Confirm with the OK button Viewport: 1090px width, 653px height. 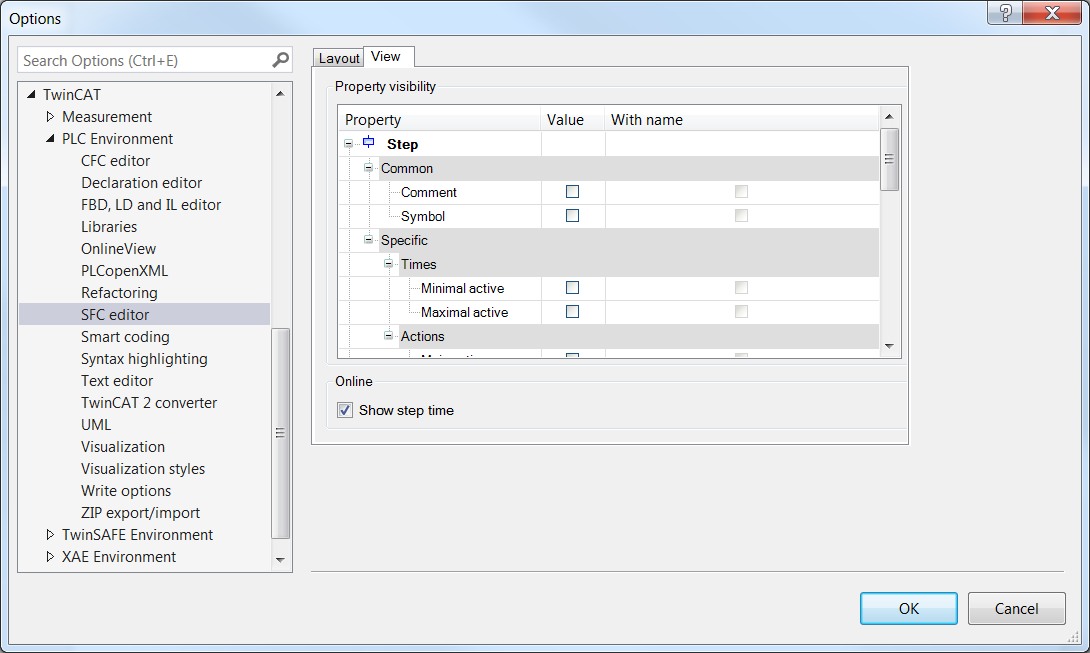909,608
